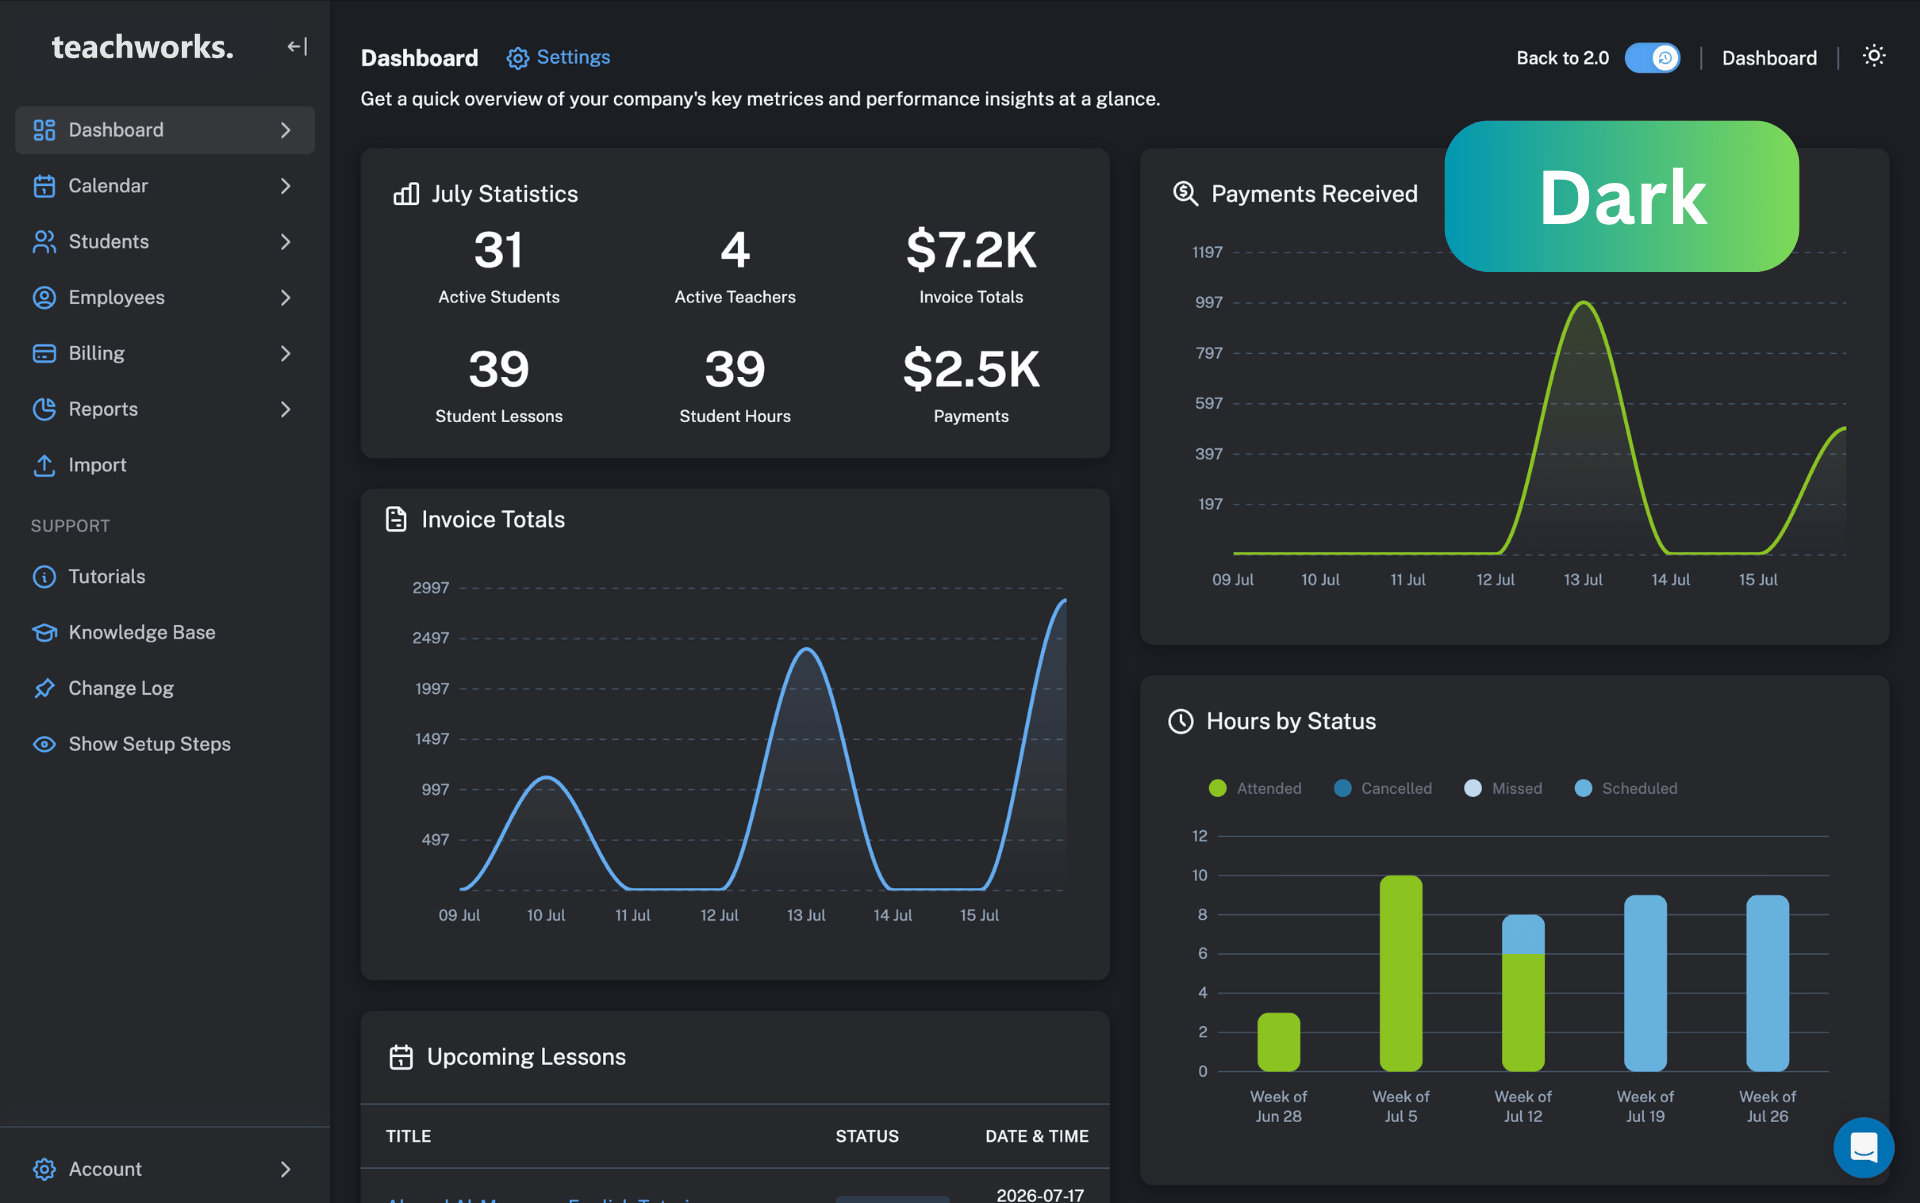Click the Invoice Totals document icon
This screenshot has height=1203, width=1920.
click(396, 519)
